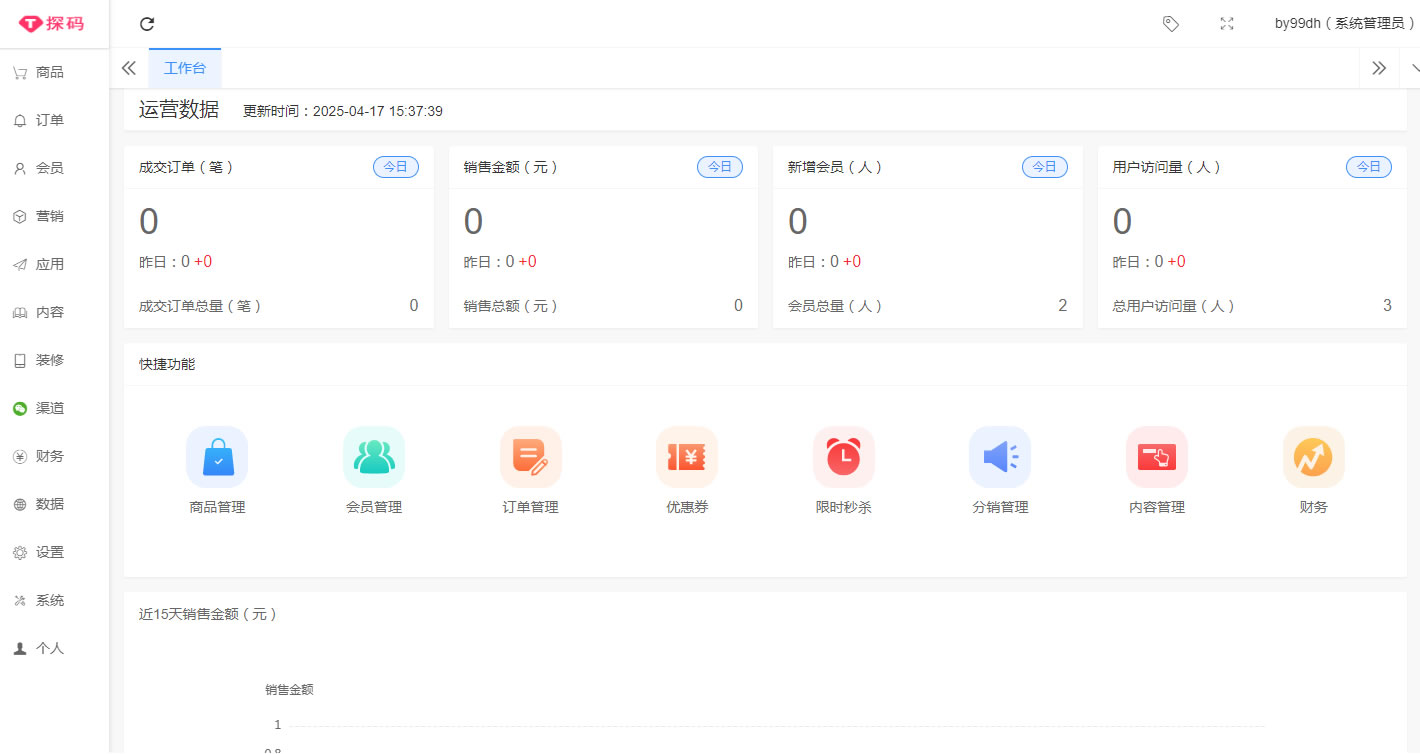Click the 财务 yen icon in sidebar

coord(20,457)
